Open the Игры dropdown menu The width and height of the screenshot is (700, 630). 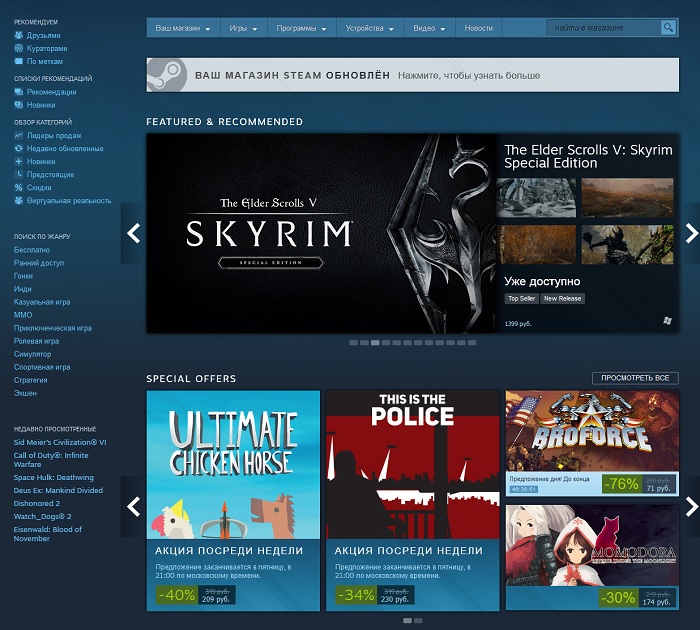[x=243, y=28]
